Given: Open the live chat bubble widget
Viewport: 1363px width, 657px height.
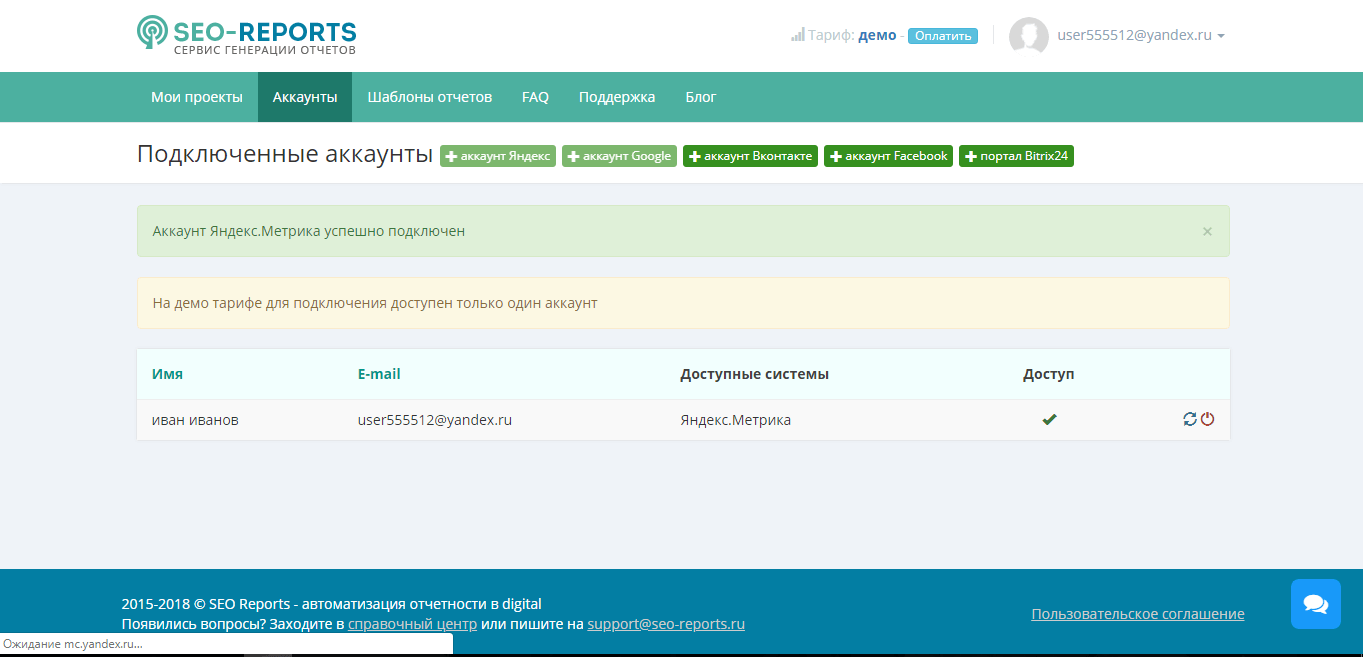Looking at the screenshot, I should point(1315,604).
